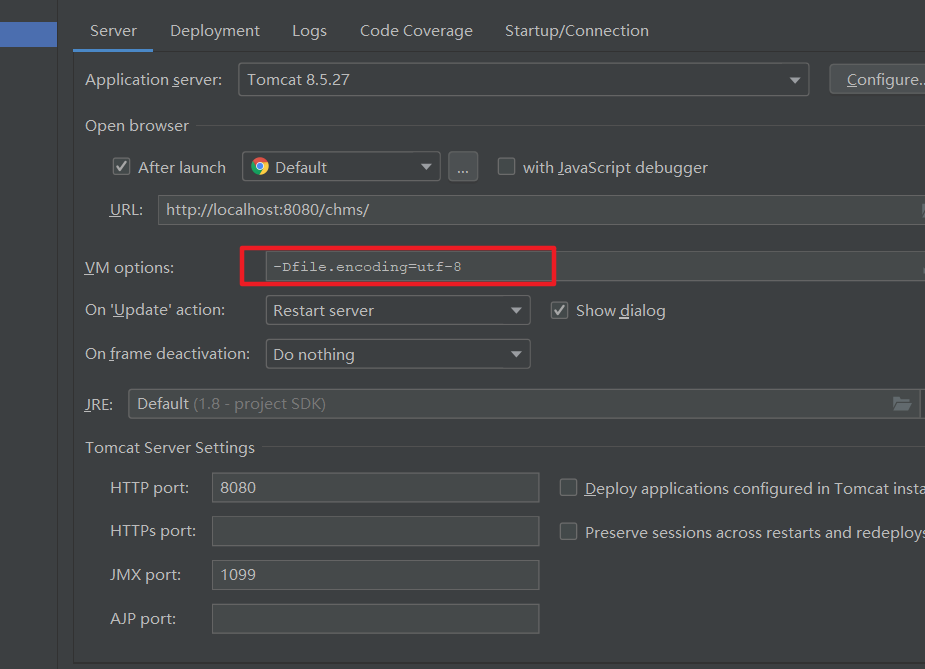This screenshot has width=925, height=669.
Task: Select the highlighted item in the left sidebar
Action: (28, 34)
